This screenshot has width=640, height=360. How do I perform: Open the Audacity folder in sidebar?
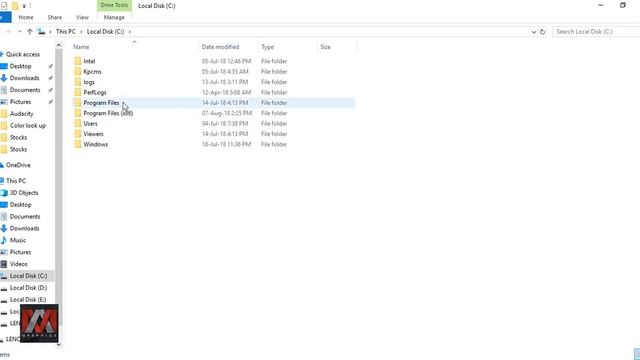(22, 114)
